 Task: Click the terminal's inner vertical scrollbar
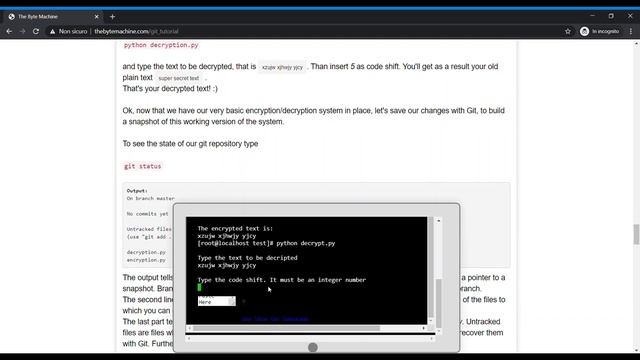tap(430, 267)
